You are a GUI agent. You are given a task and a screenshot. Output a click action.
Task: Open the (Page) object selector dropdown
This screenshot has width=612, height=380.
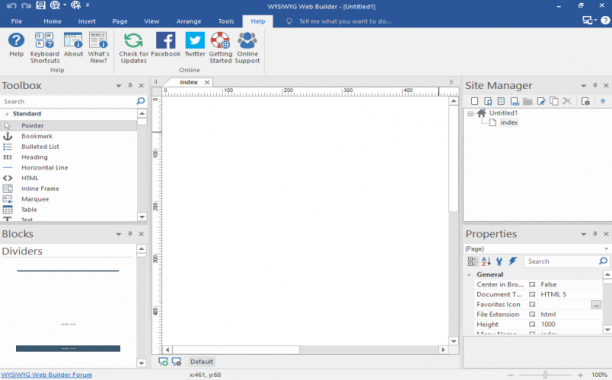tap(606, 249)
